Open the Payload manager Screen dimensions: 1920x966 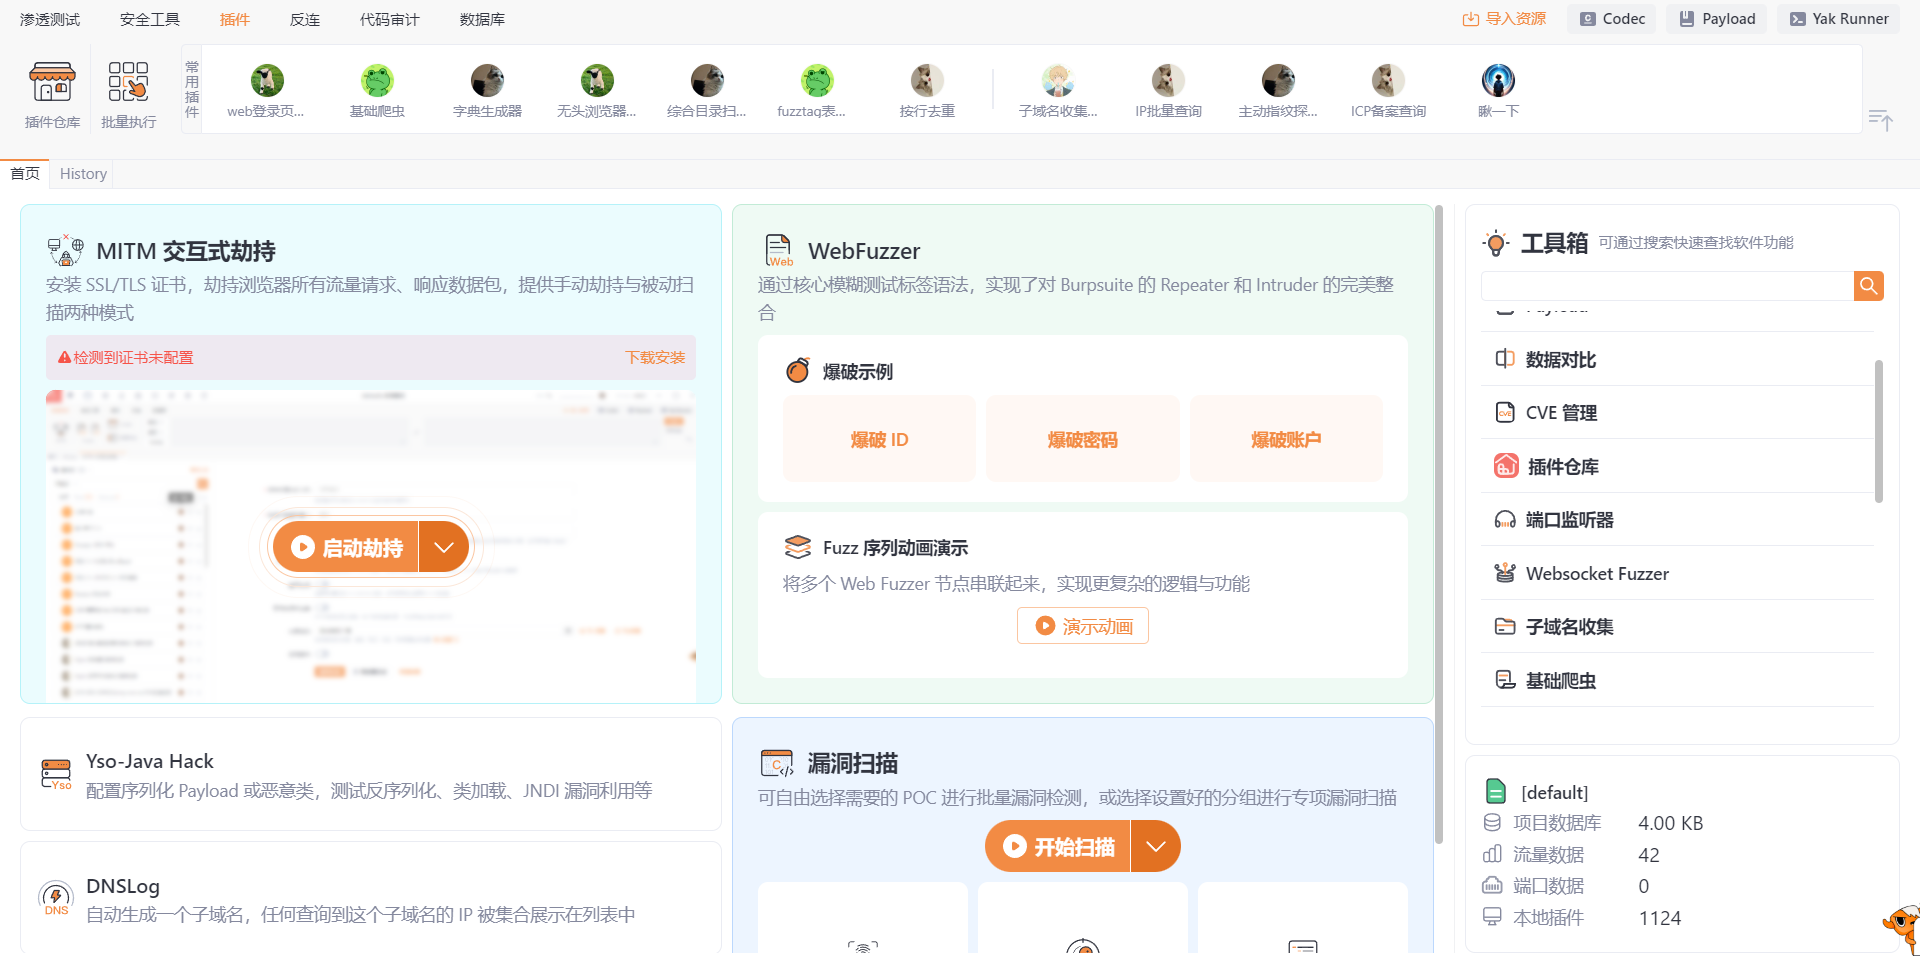click(x=1715, y=18)
